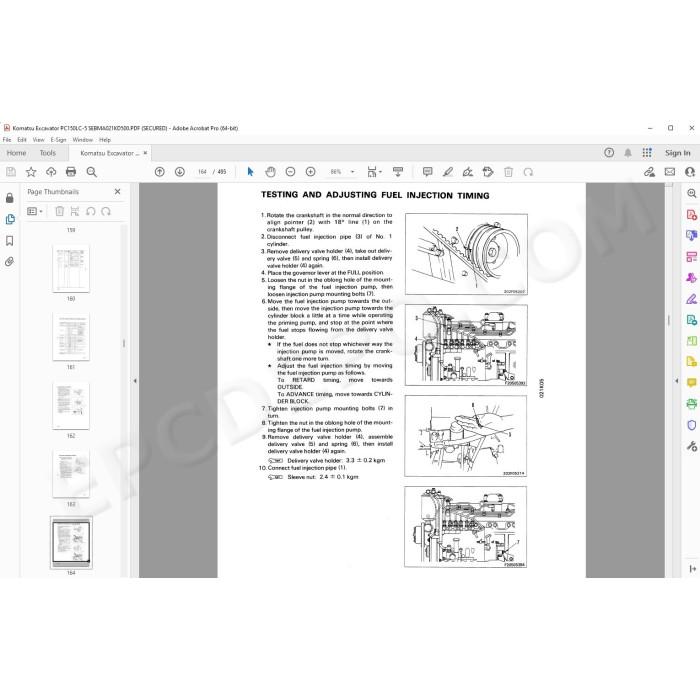This screenshot has width=700, height=700.
Task: Open the Comment tool in right pane
Action: (x=692, y=383)
